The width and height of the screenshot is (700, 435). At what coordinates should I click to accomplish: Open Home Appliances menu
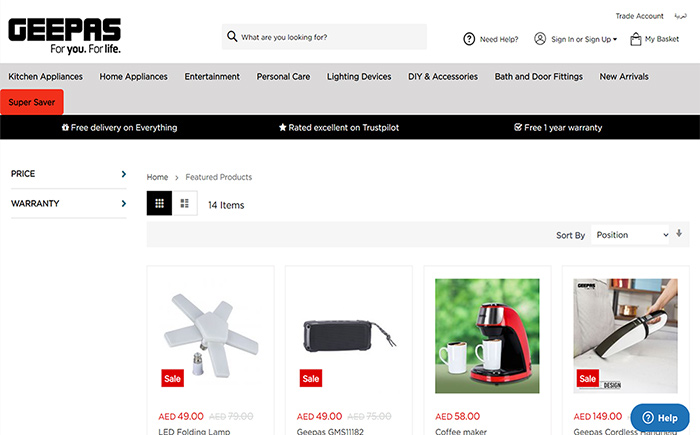tap(133, 76)
